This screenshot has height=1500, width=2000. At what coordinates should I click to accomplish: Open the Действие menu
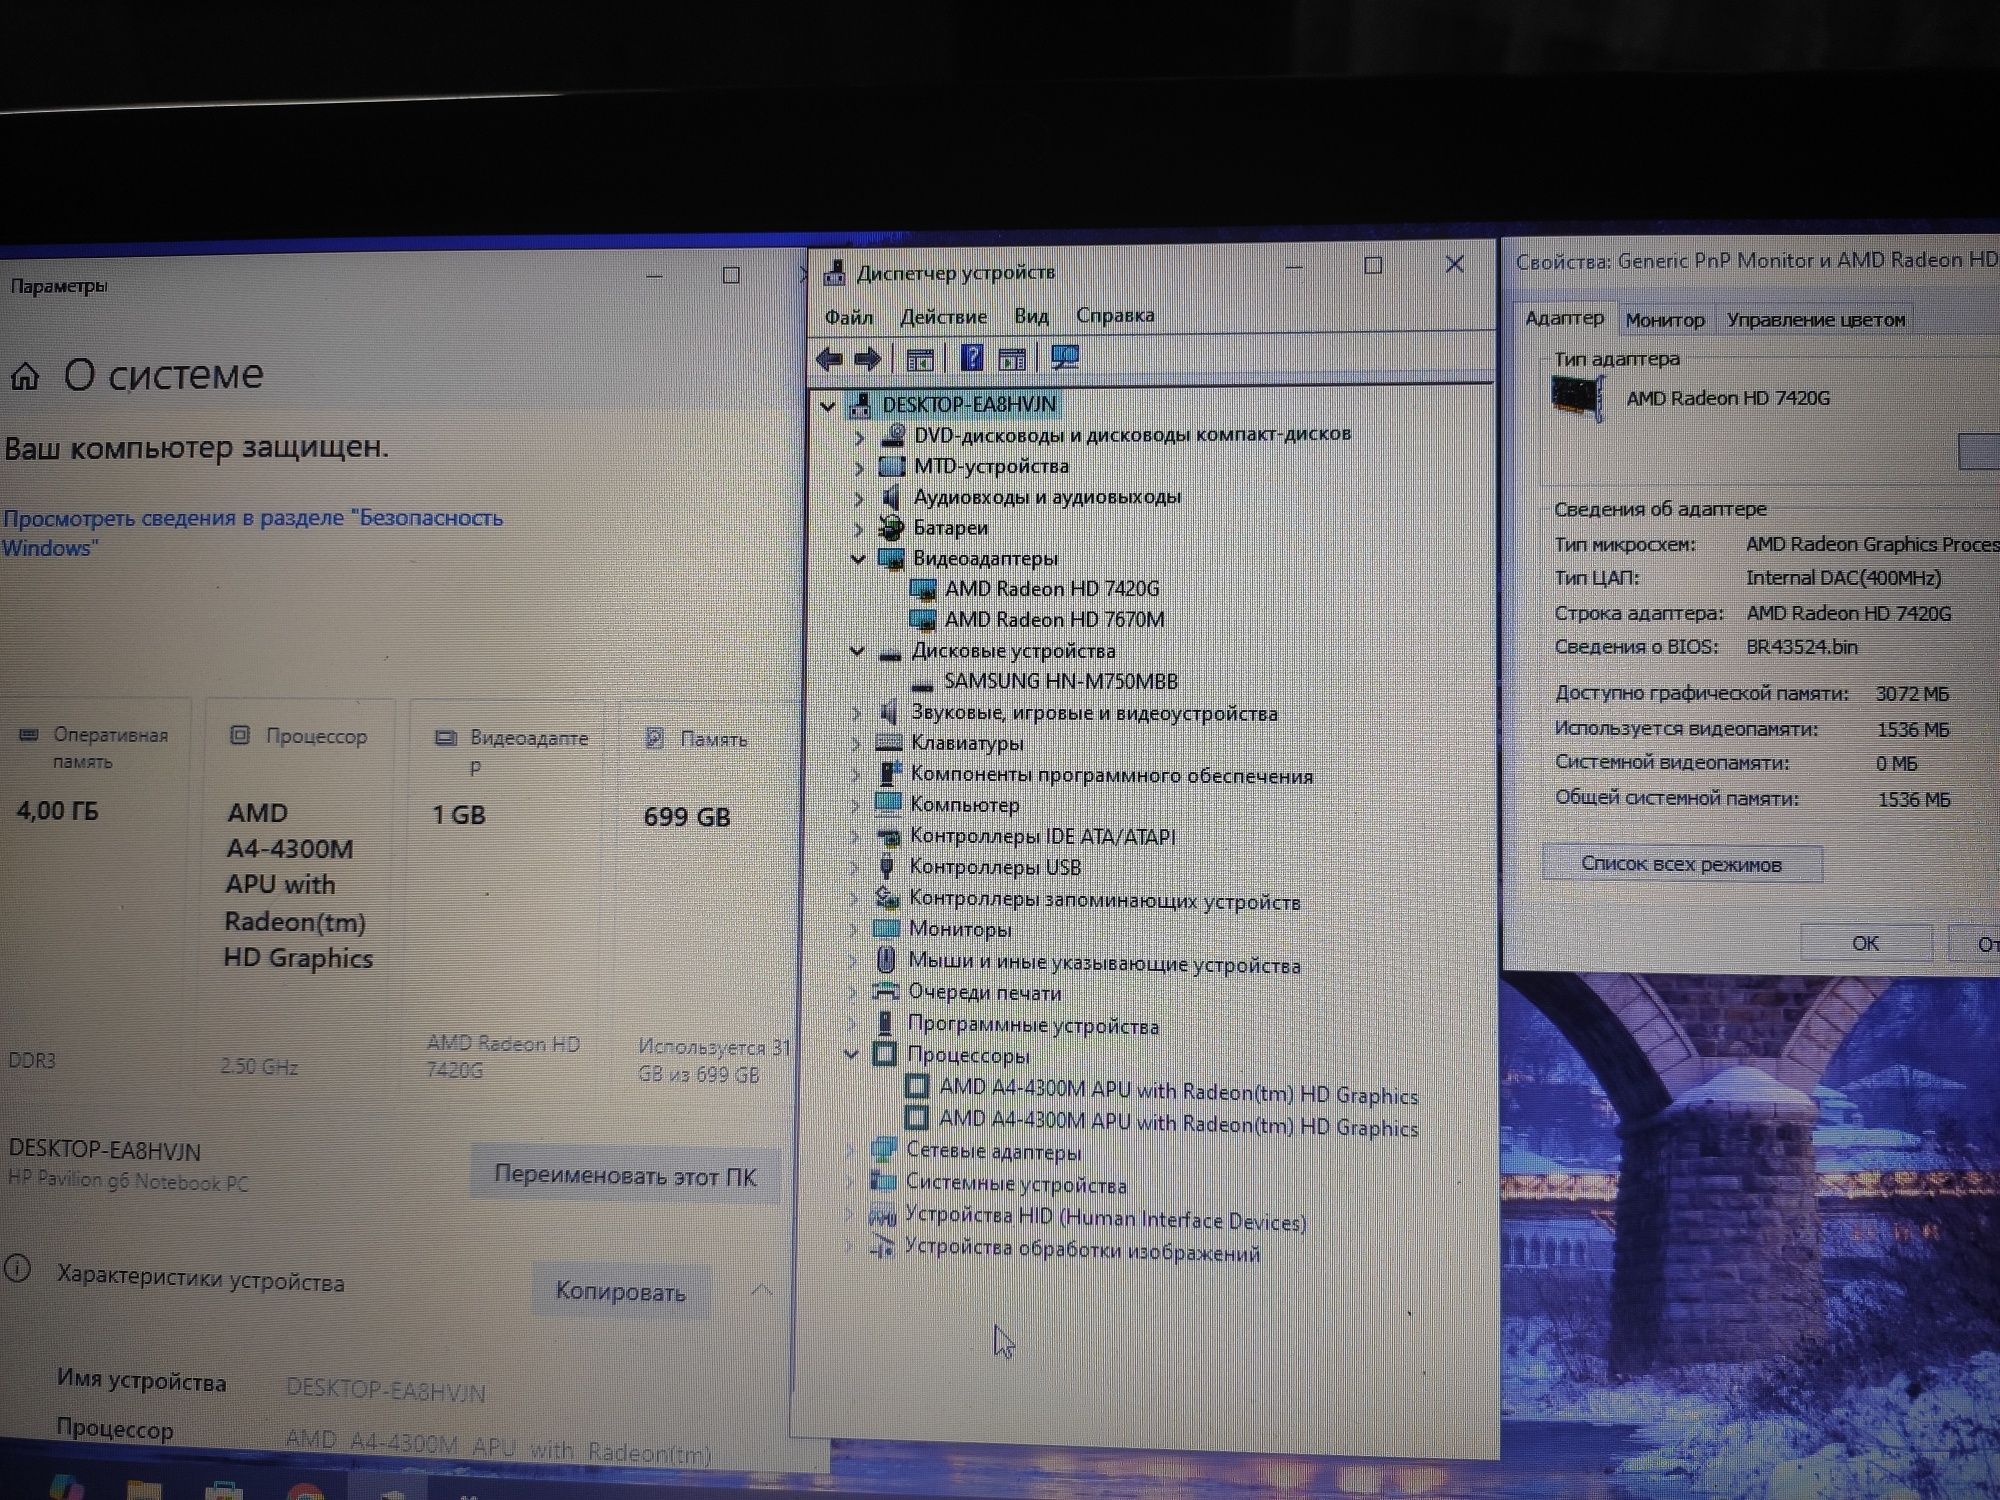(943, 316)
